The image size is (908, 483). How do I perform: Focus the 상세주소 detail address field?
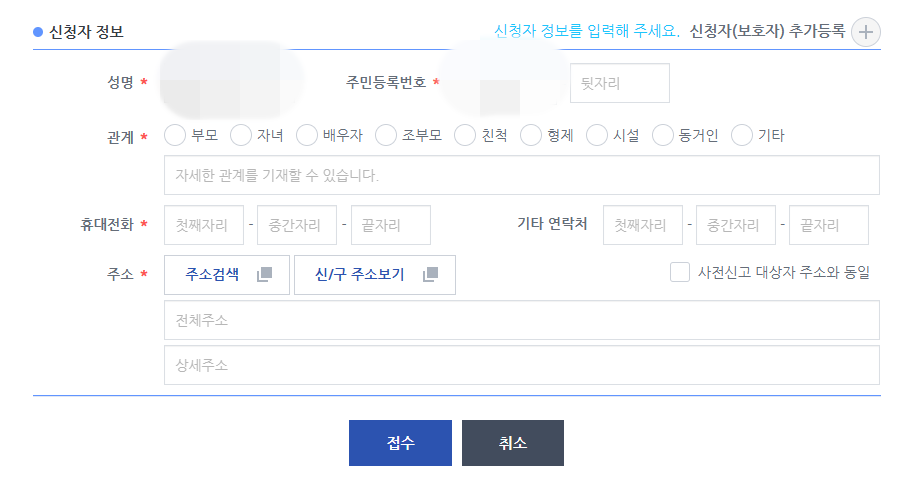522,365
